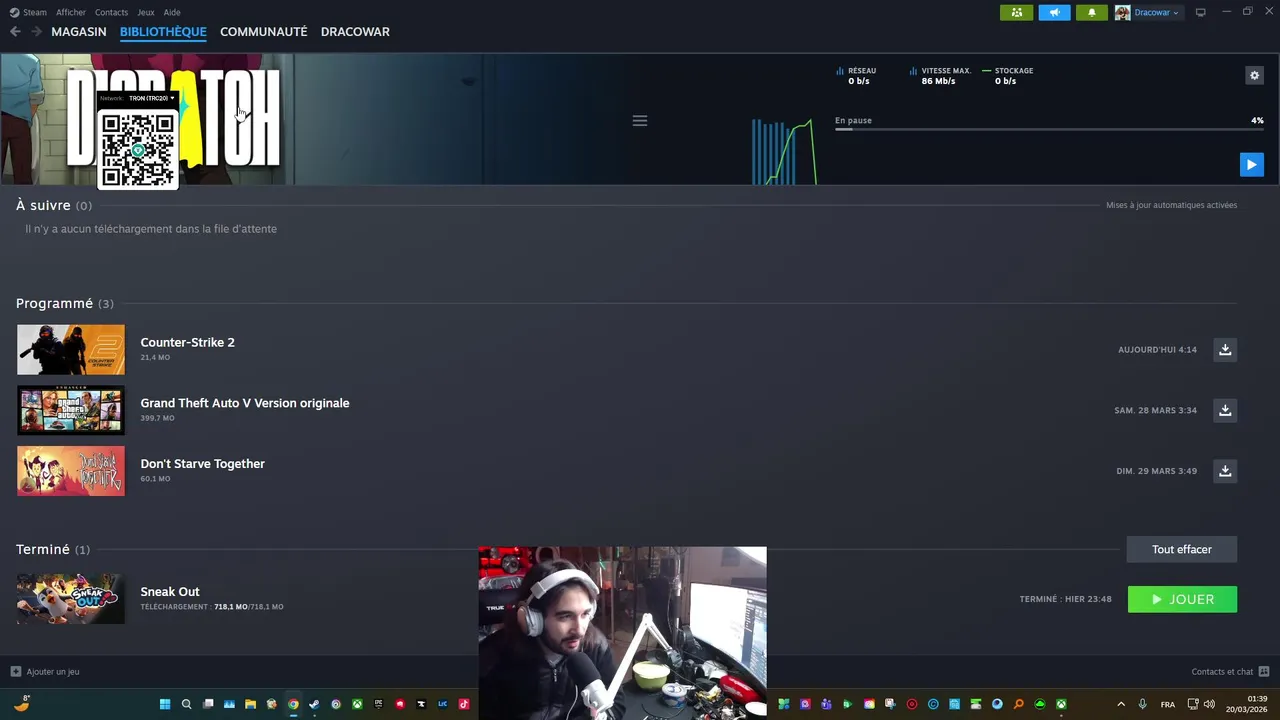The image size is (1280, 720).
Task: Click the Add a game plus icon
Action: point(15,671)
